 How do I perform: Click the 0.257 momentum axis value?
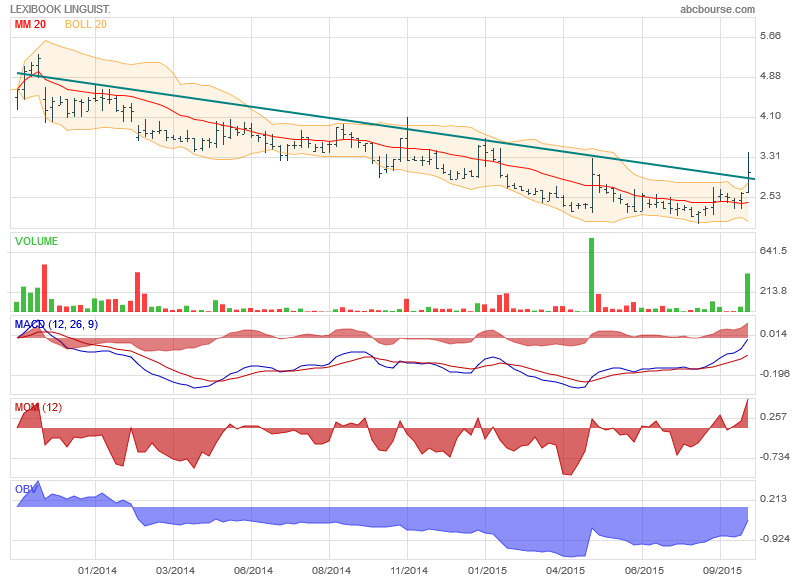coord(773,417)
